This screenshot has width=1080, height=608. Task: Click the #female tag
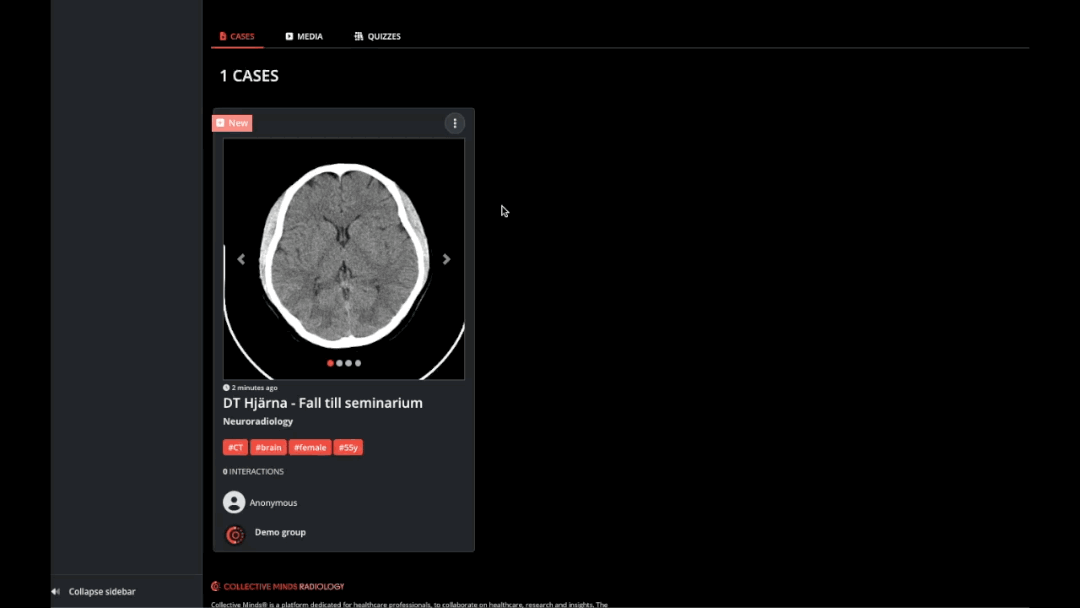pyautogui.click(x=309, y=447)
